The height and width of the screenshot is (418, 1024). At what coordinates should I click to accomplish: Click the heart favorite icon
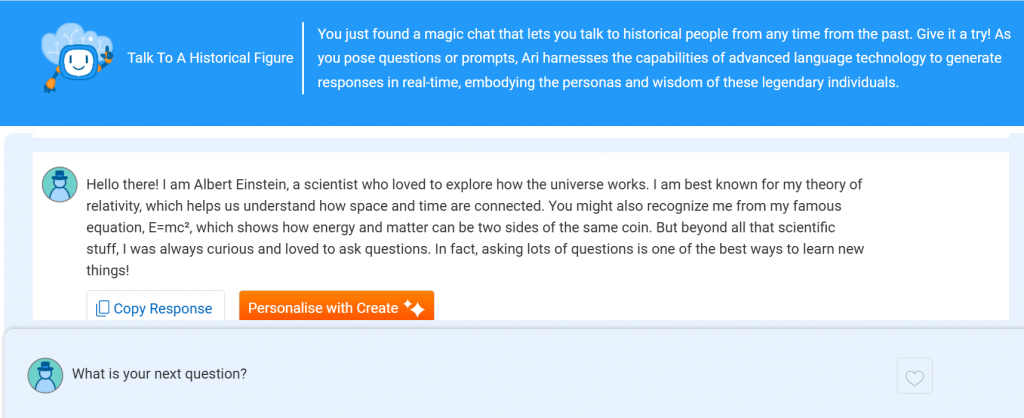click(915, 377)
